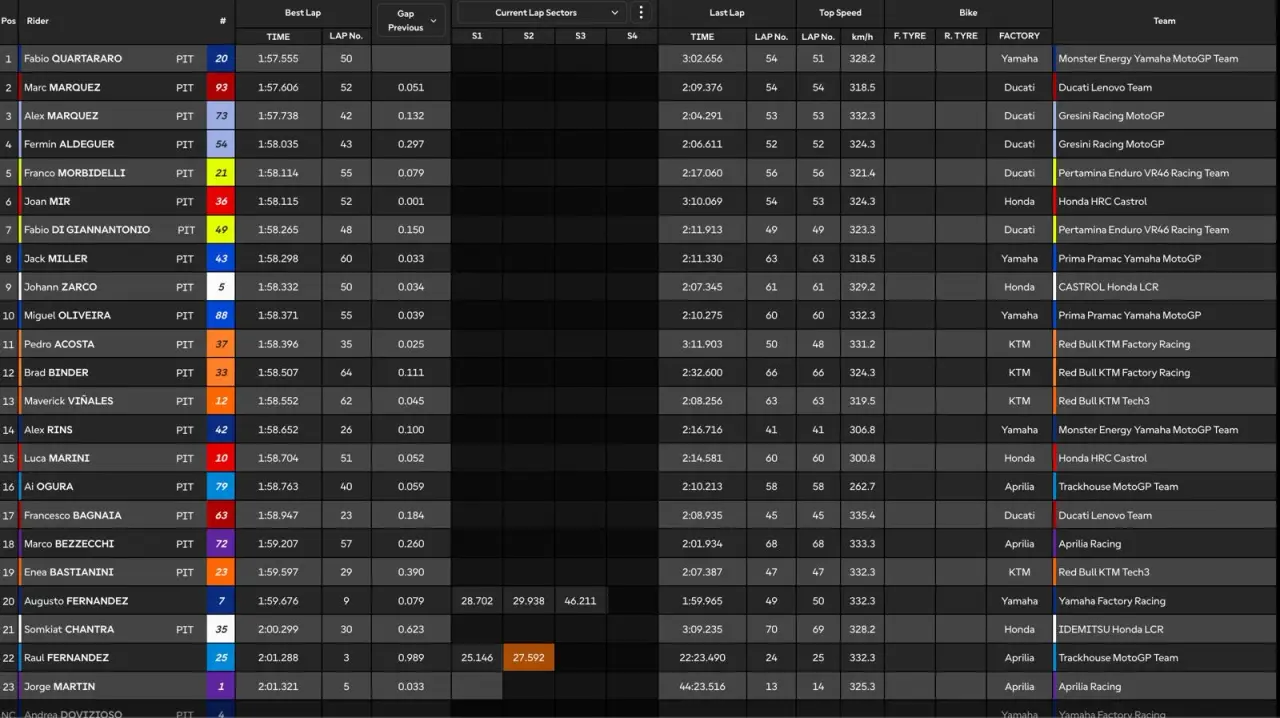
Task: Click team name CASTROL Honda LCR
Action: click(1108, 287)
